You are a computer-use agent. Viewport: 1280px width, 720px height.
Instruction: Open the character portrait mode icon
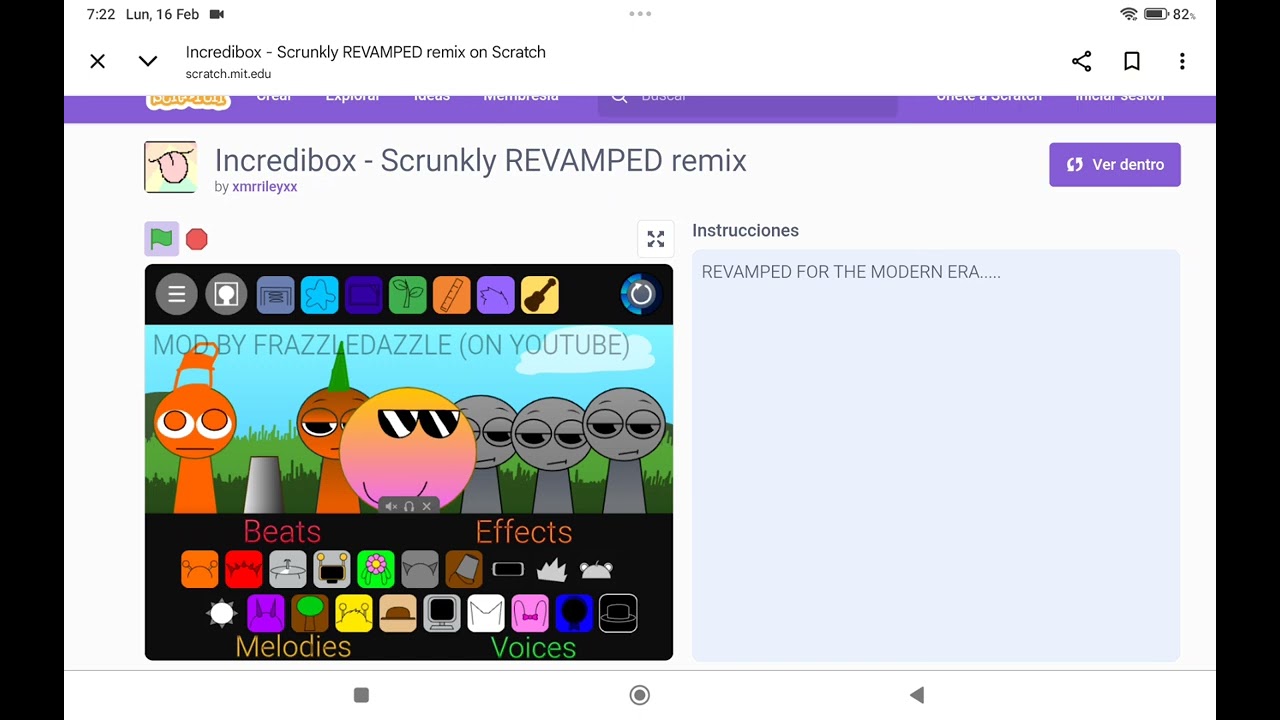click(226, 294)
